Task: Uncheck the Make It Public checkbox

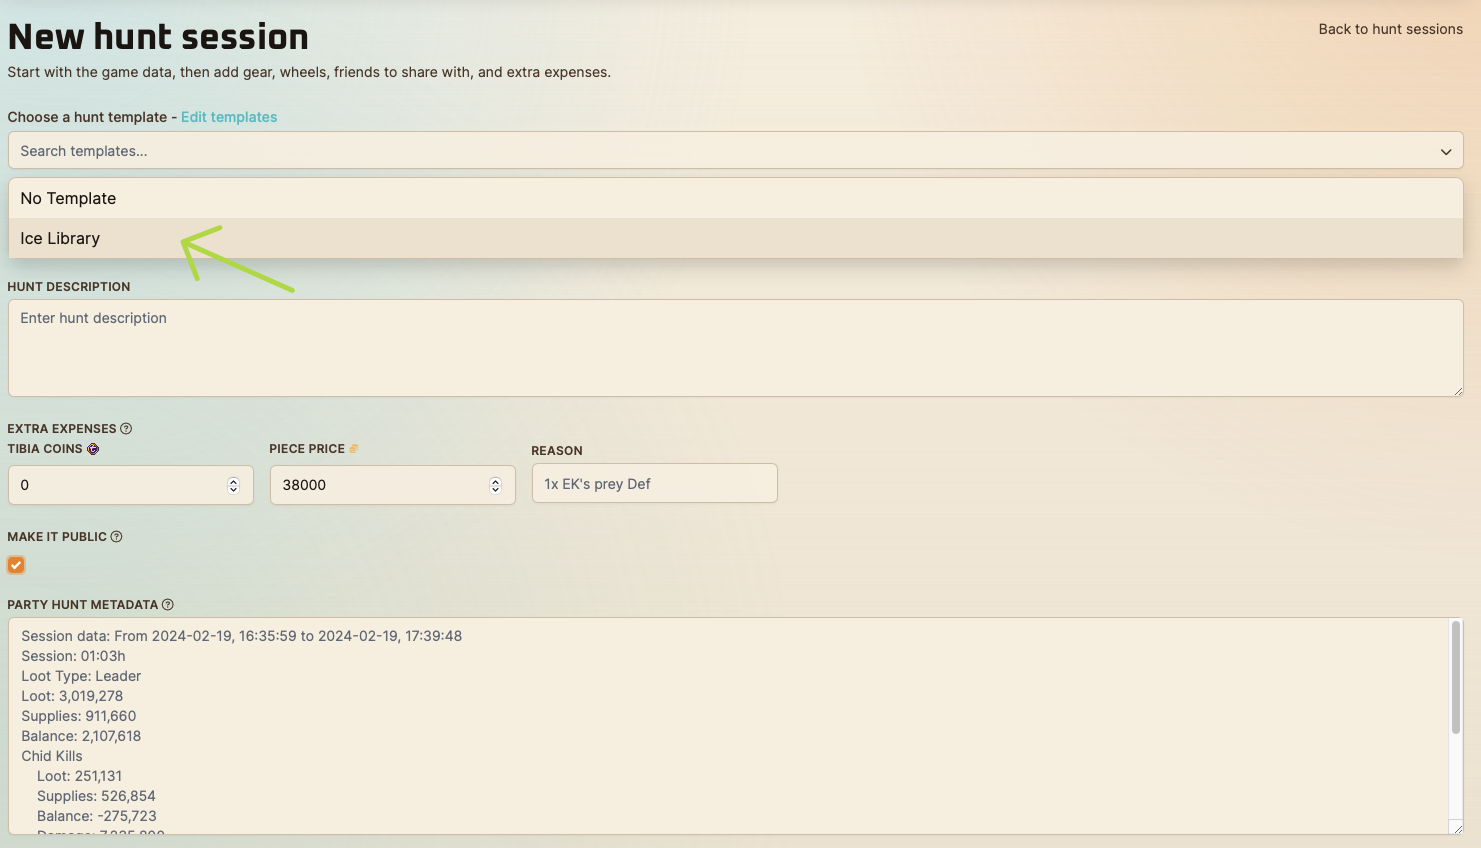Action: tap(16, 565)
